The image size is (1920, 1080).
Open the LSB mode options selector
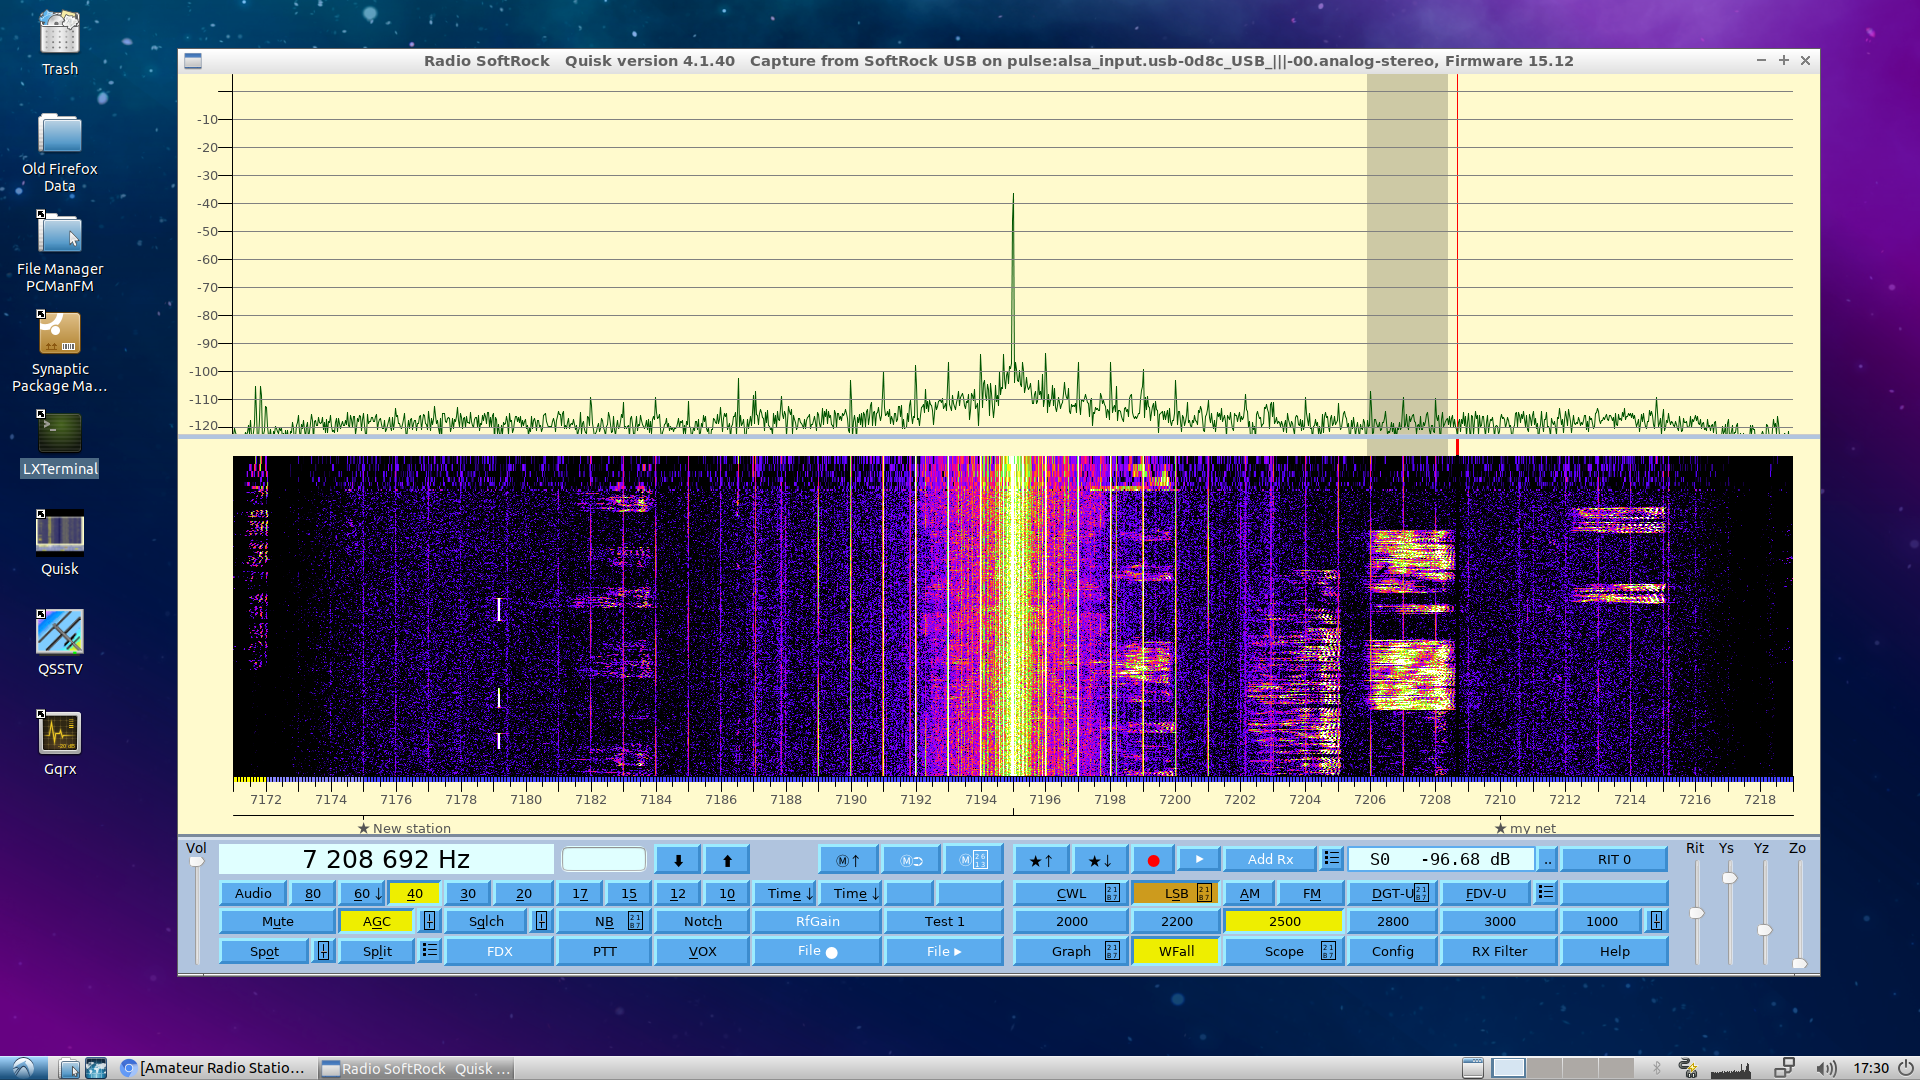[1204, 893]
